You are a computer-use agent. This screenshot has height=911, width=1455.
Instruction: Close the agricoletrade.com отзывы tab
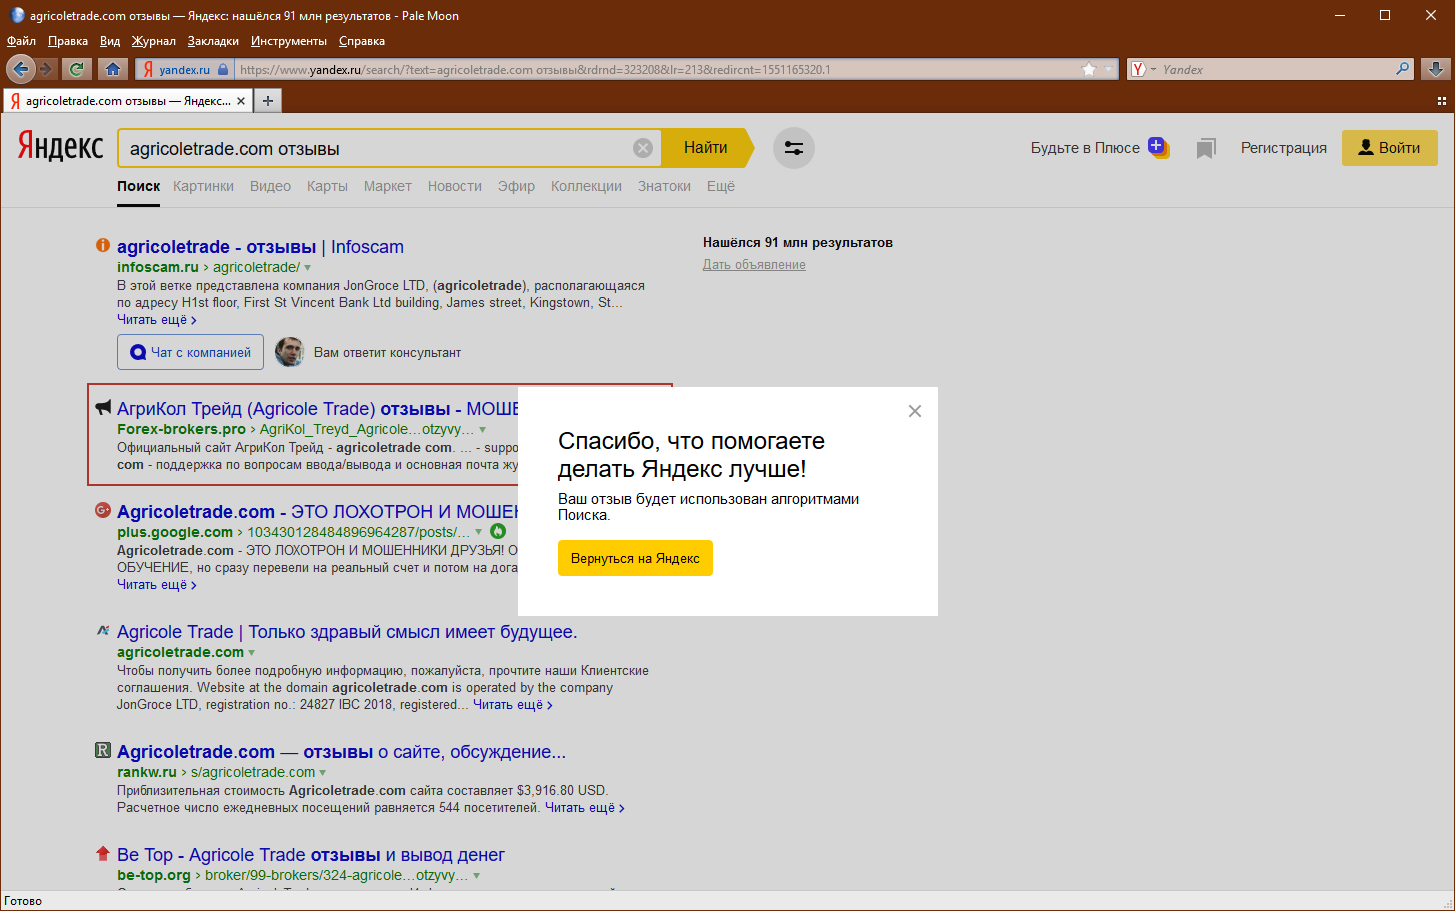241,101
